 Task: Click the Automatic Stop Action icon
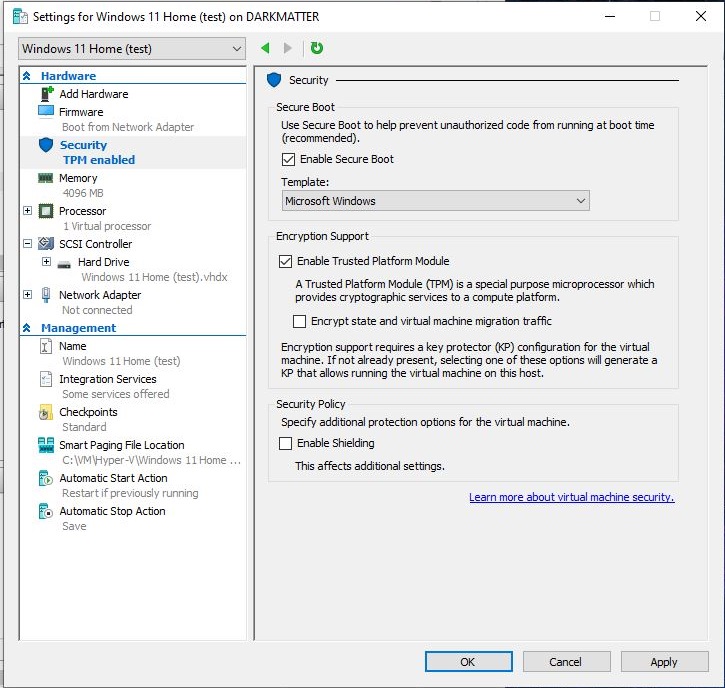click(x=46, y=511)
